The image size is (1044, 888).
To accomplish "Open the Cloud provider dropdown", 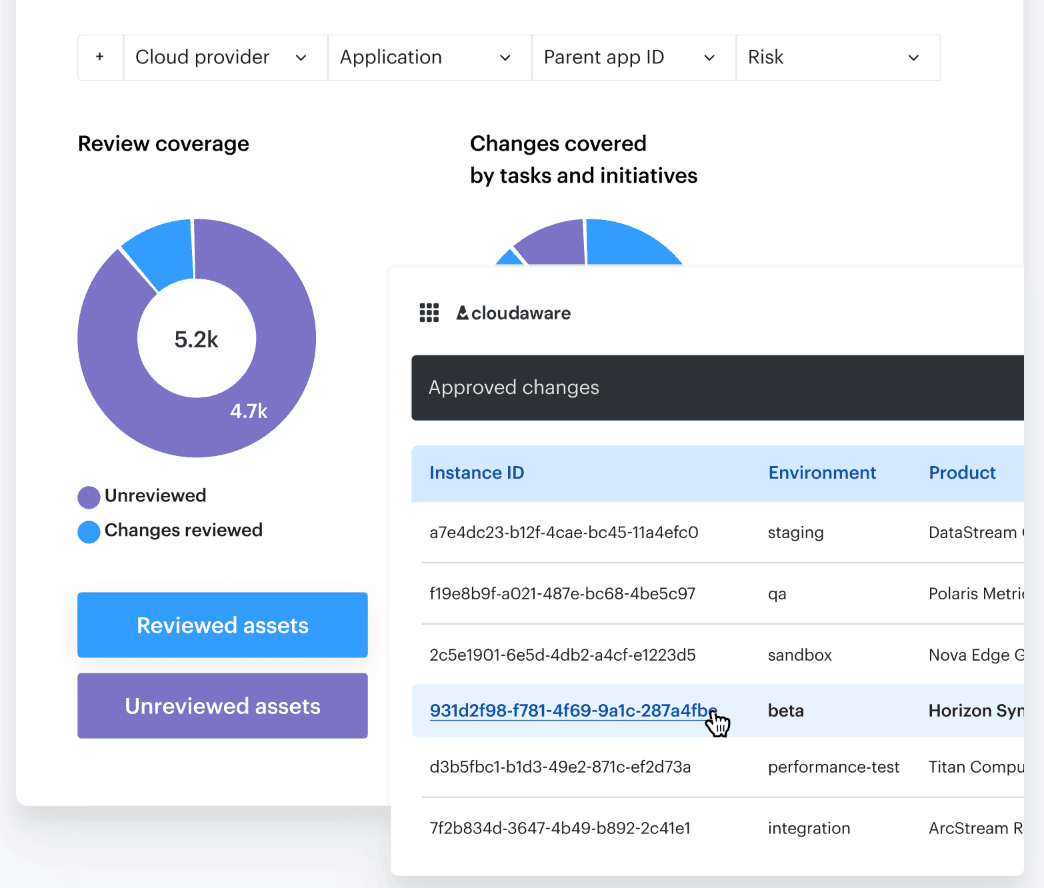I will point(224,57).
